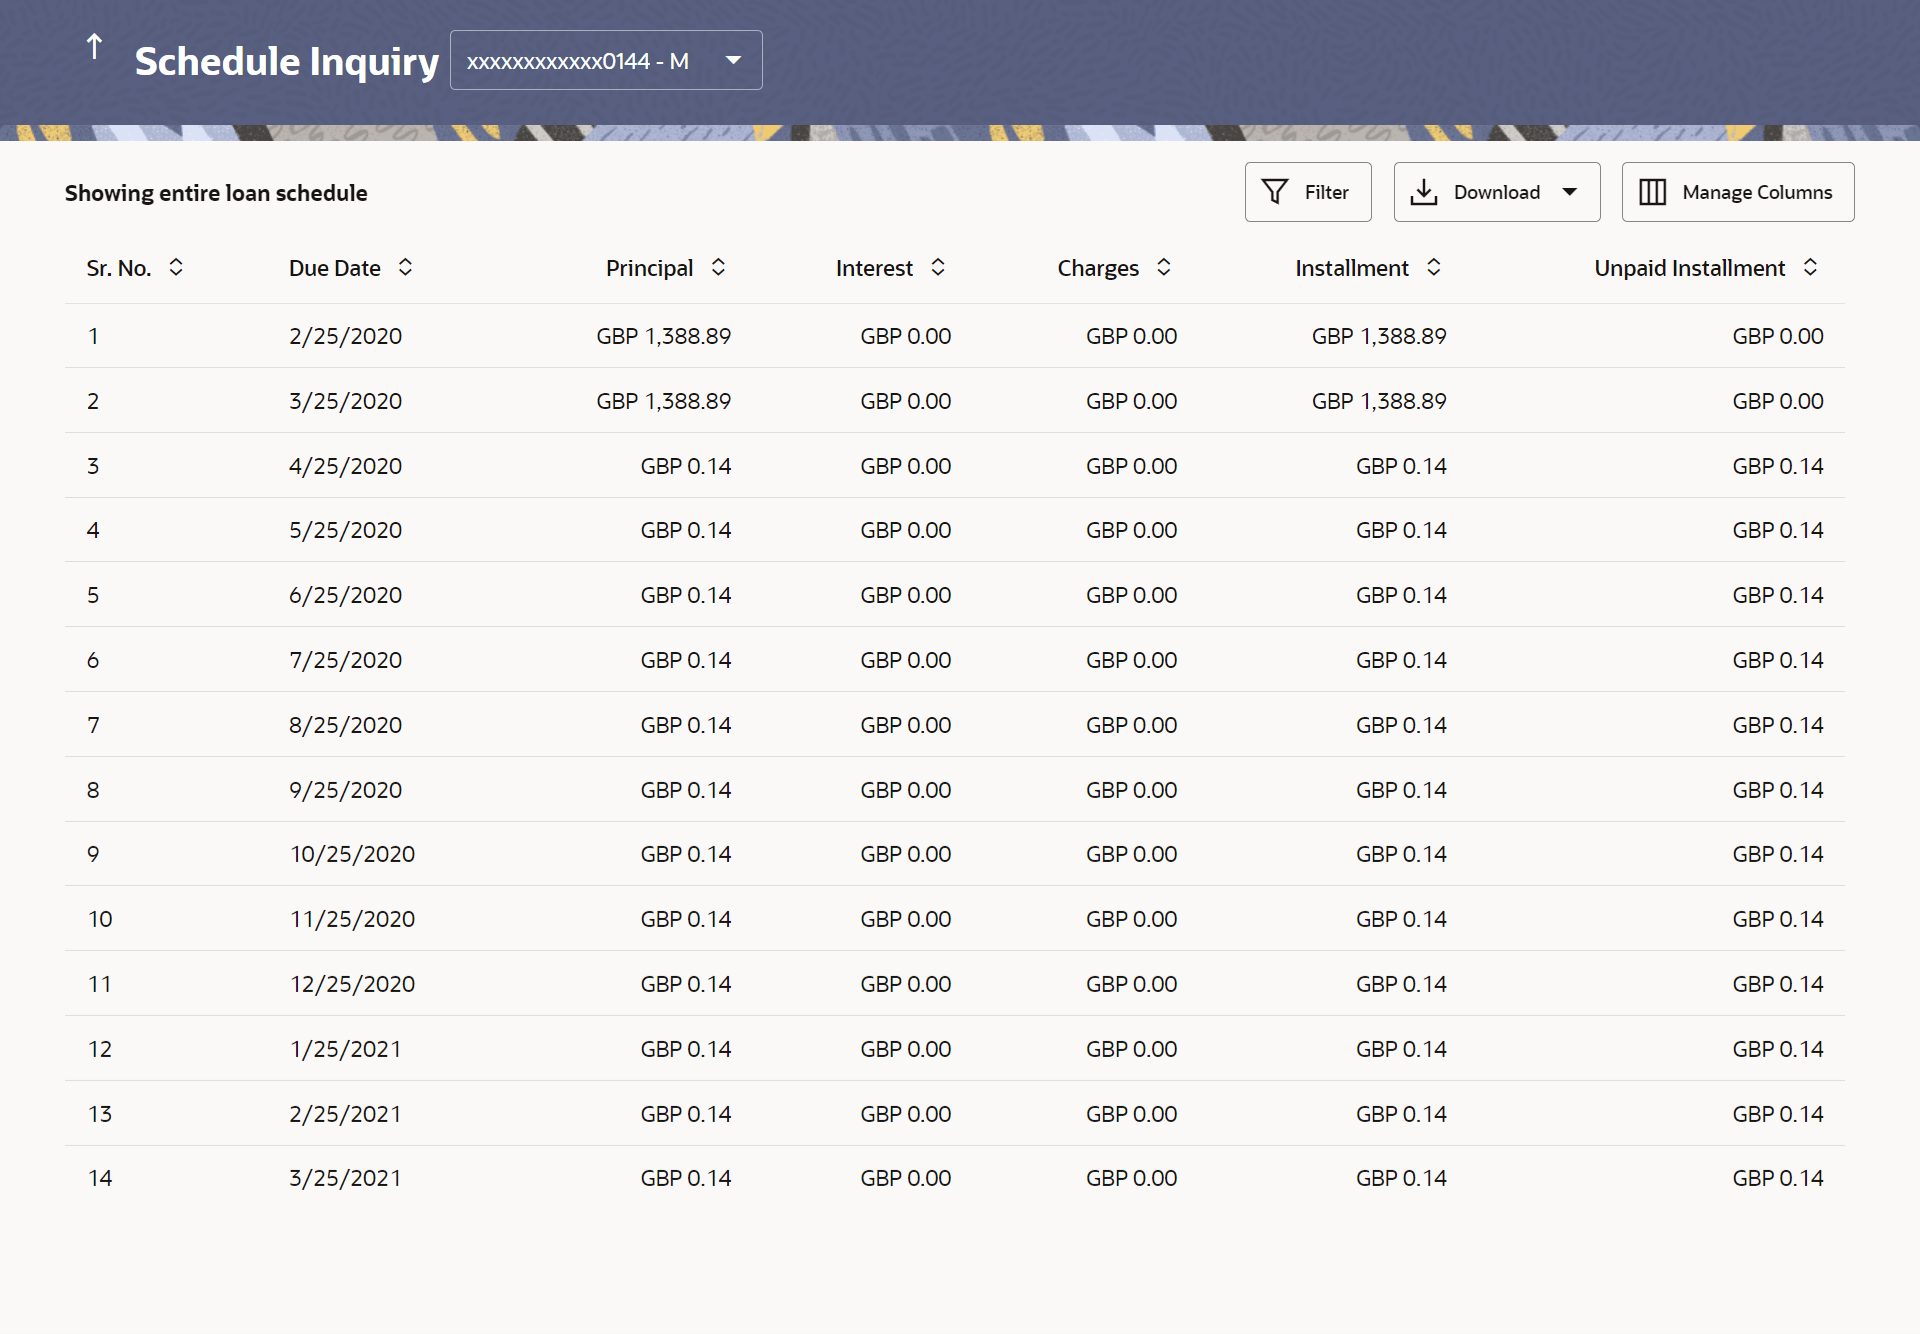This screenshot has width=1920, height=1334.
Task: Click the Due Date column header text
Action: click(x=334, y=268)
